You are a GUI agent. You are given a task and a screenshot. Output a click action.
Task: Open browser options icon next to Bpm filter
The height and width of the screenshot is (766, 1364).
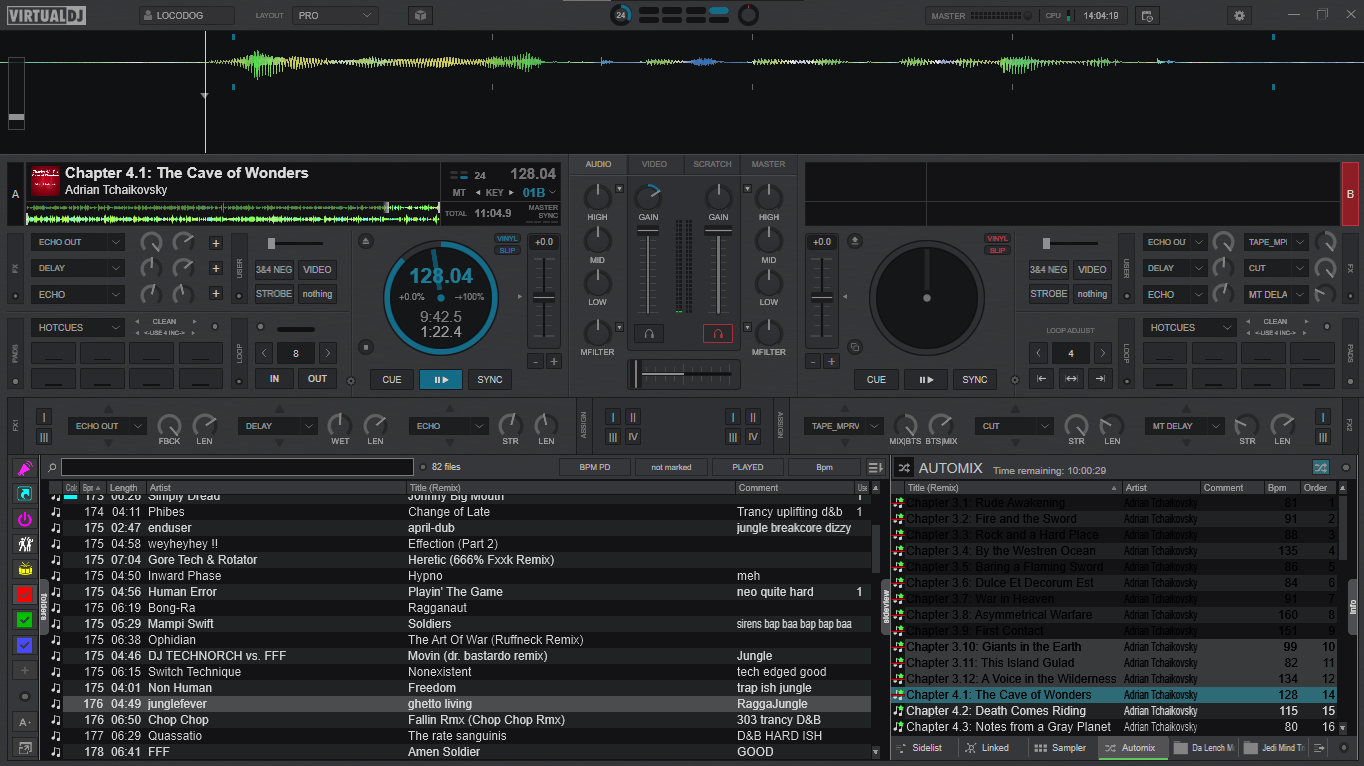coord(876,467)
